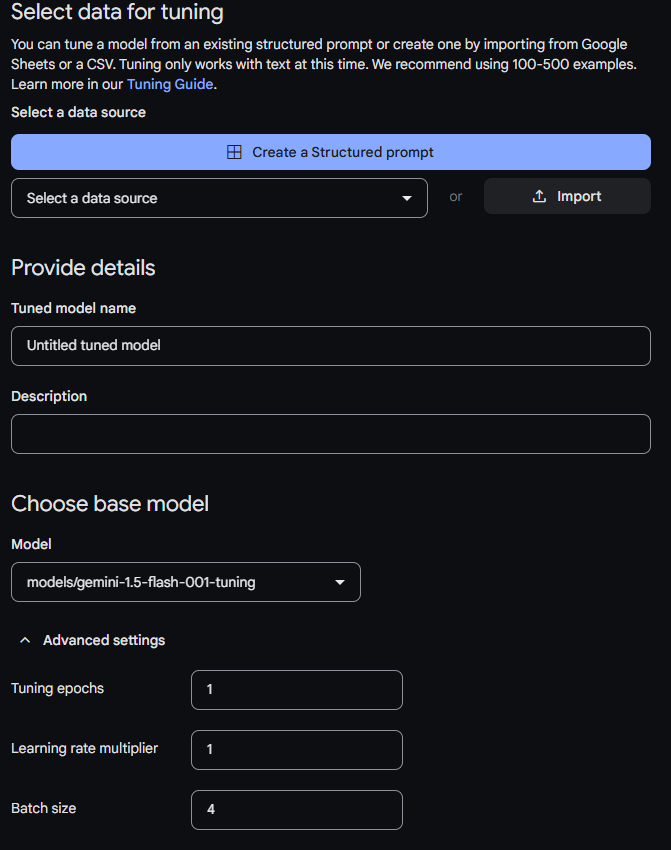Click the Advanced settings label text
Viewport: 671px width, 850px height.
point(104,640)
